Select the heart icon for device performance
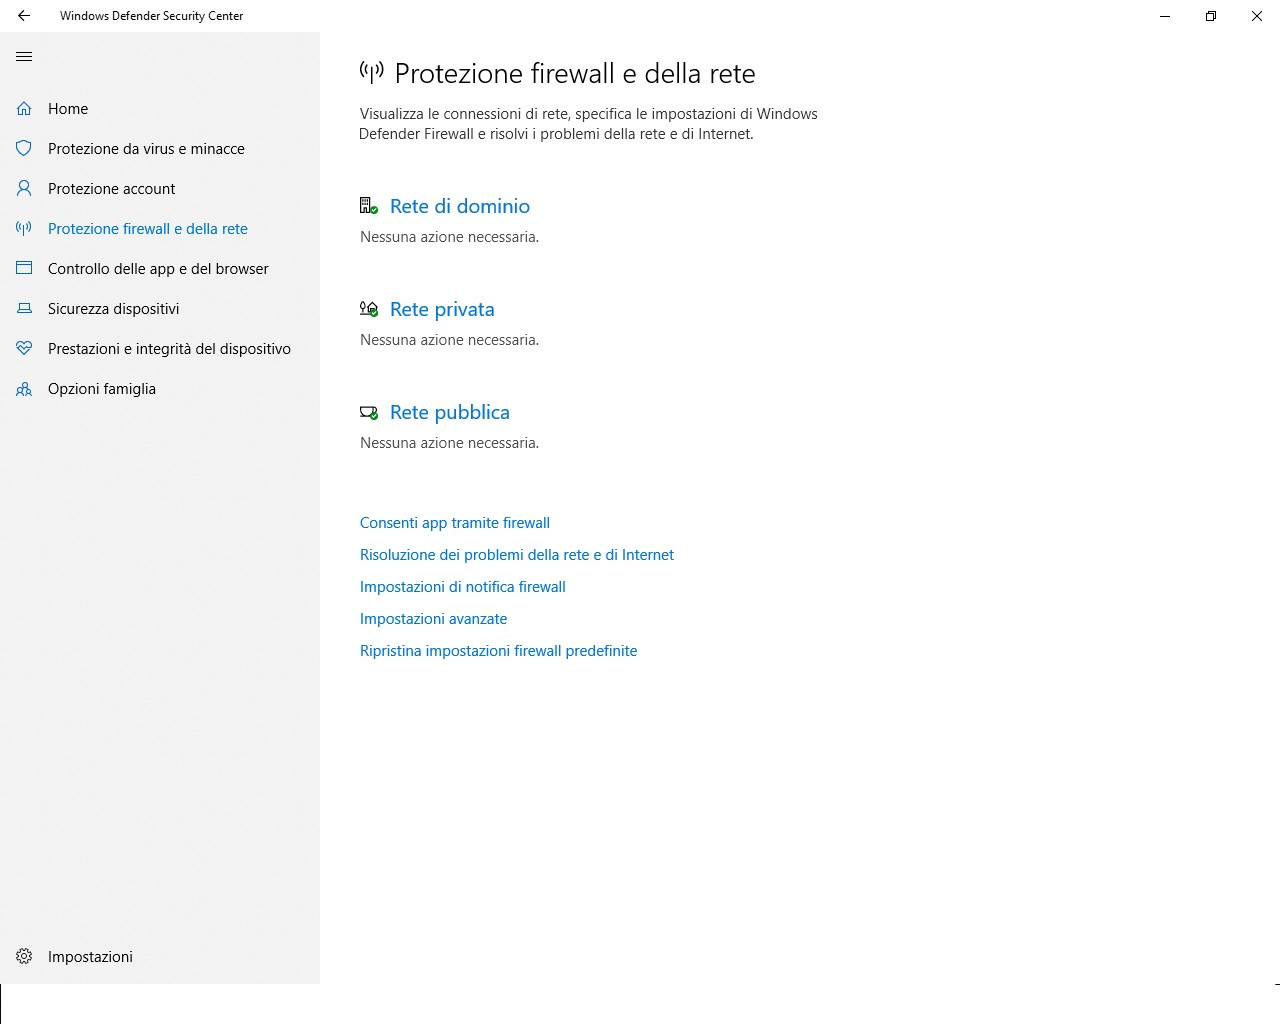The width and height of the screenshot is (1280, 1024). (24, 348)
